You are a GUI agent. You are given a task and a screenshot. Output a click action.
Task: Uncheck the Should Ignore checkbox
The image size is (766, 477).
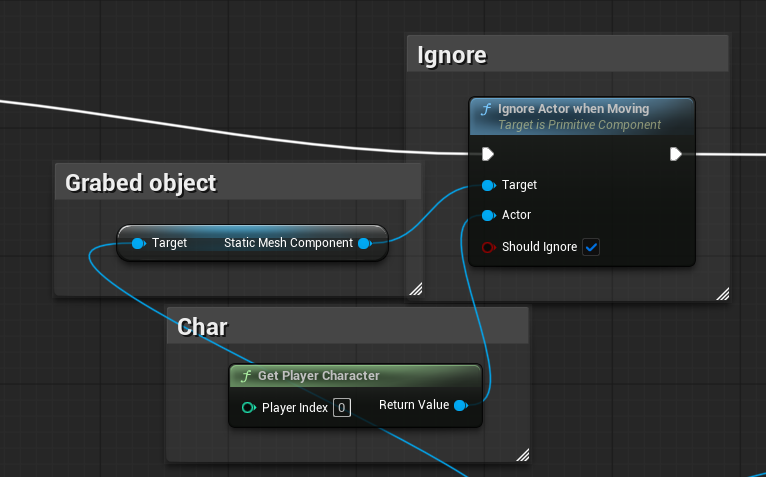coord(591,247)
